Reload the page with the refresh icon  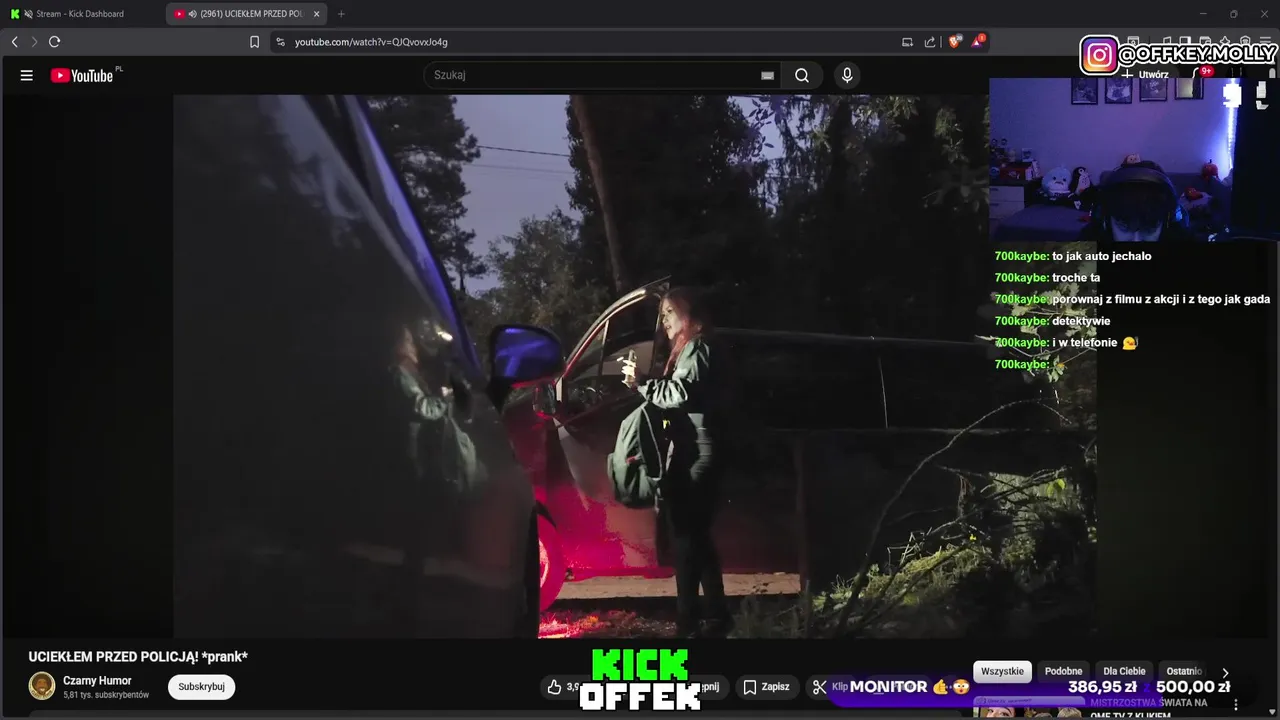[55, 42]
